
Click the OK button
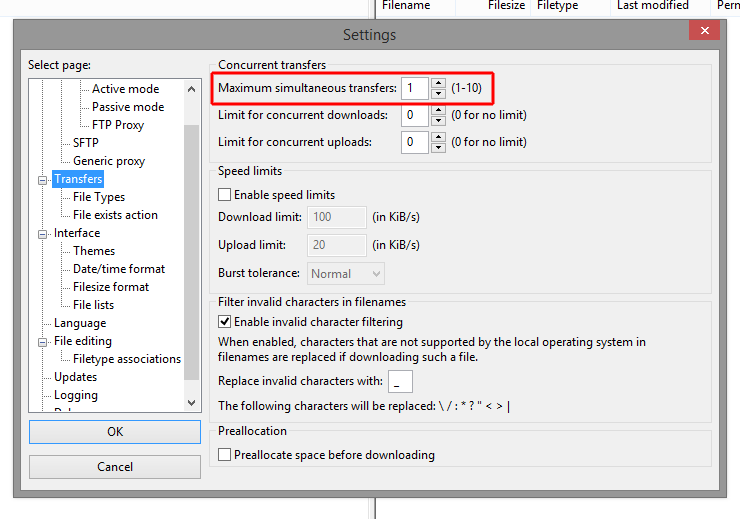click(x=115, y=432)
